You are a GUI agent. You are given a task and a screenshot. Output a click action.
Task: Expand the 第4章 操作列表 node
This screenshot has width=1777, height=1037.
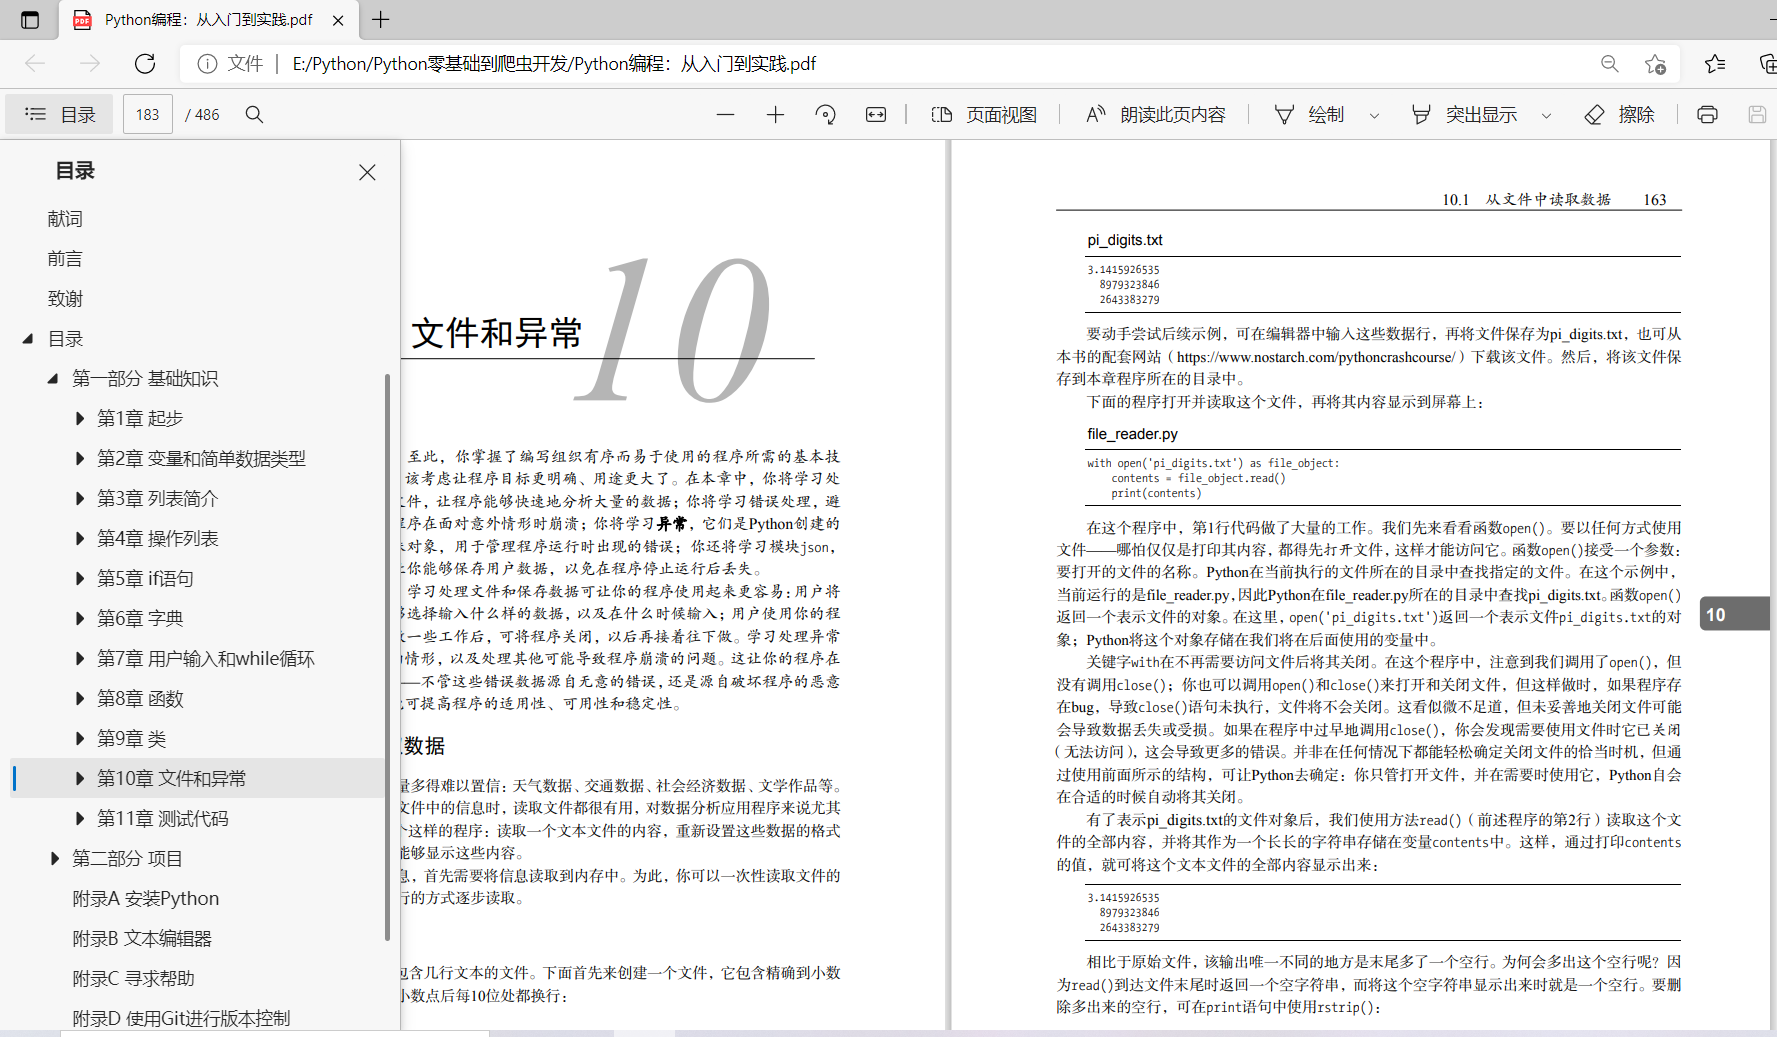click(x=79, y=539)
